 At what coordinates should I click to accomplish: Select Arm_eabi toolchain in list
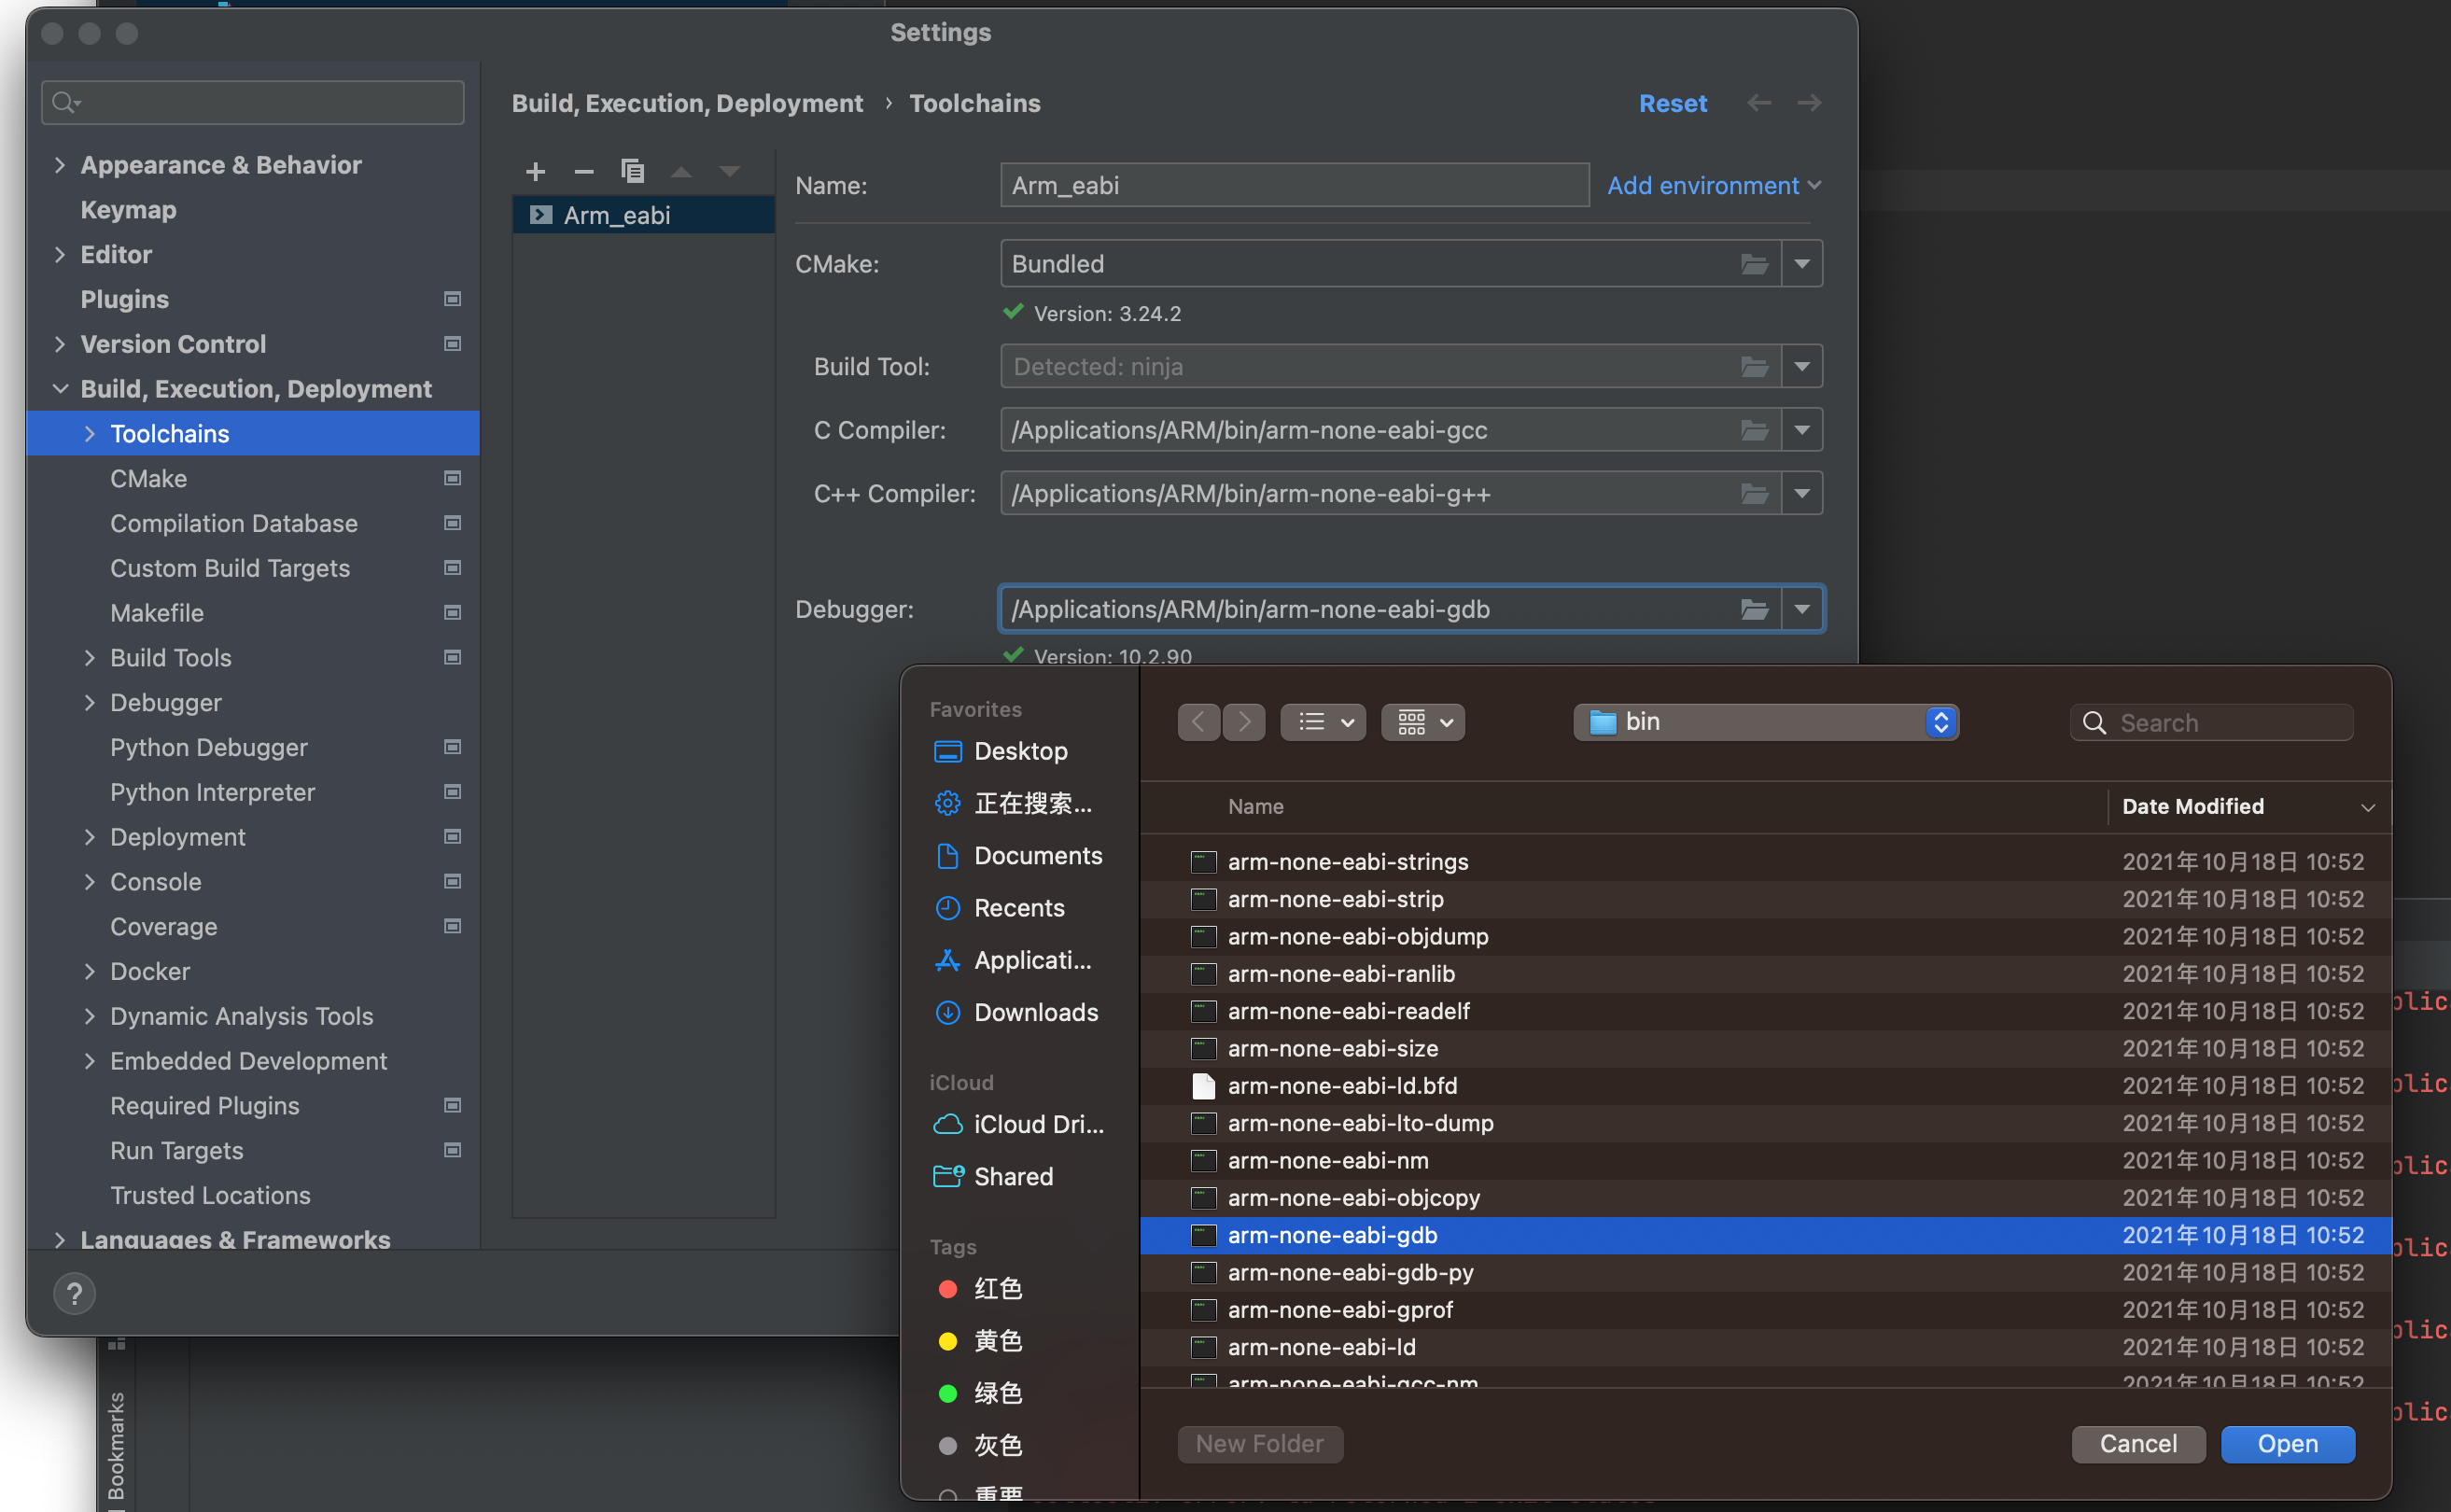pyautogui.click(x=644, y=215)
